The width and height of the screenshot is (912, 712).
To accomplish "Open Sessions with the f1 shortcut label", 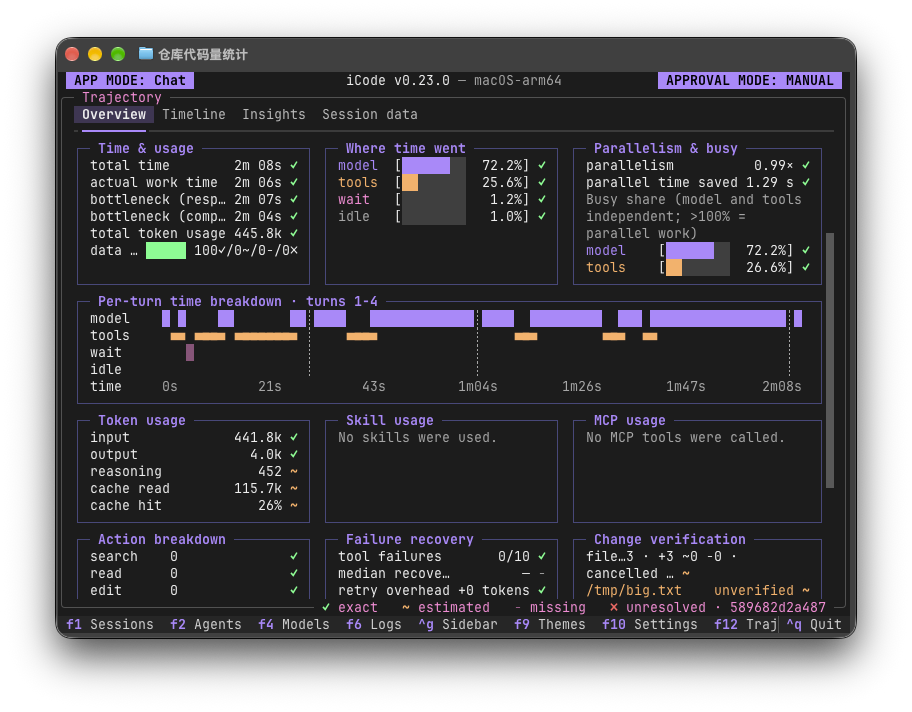I will pos(109,624).
